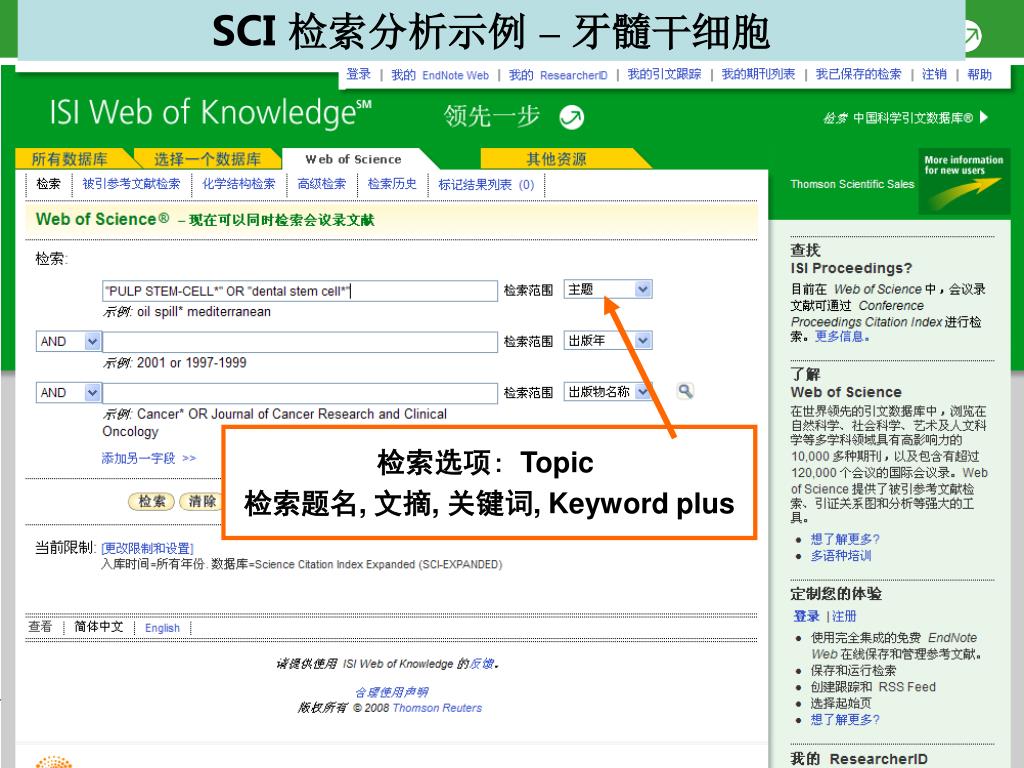Screen dimensions: 1024x768
Task: Open 我已保存的检索 link
Action: [x=858, y=74]
